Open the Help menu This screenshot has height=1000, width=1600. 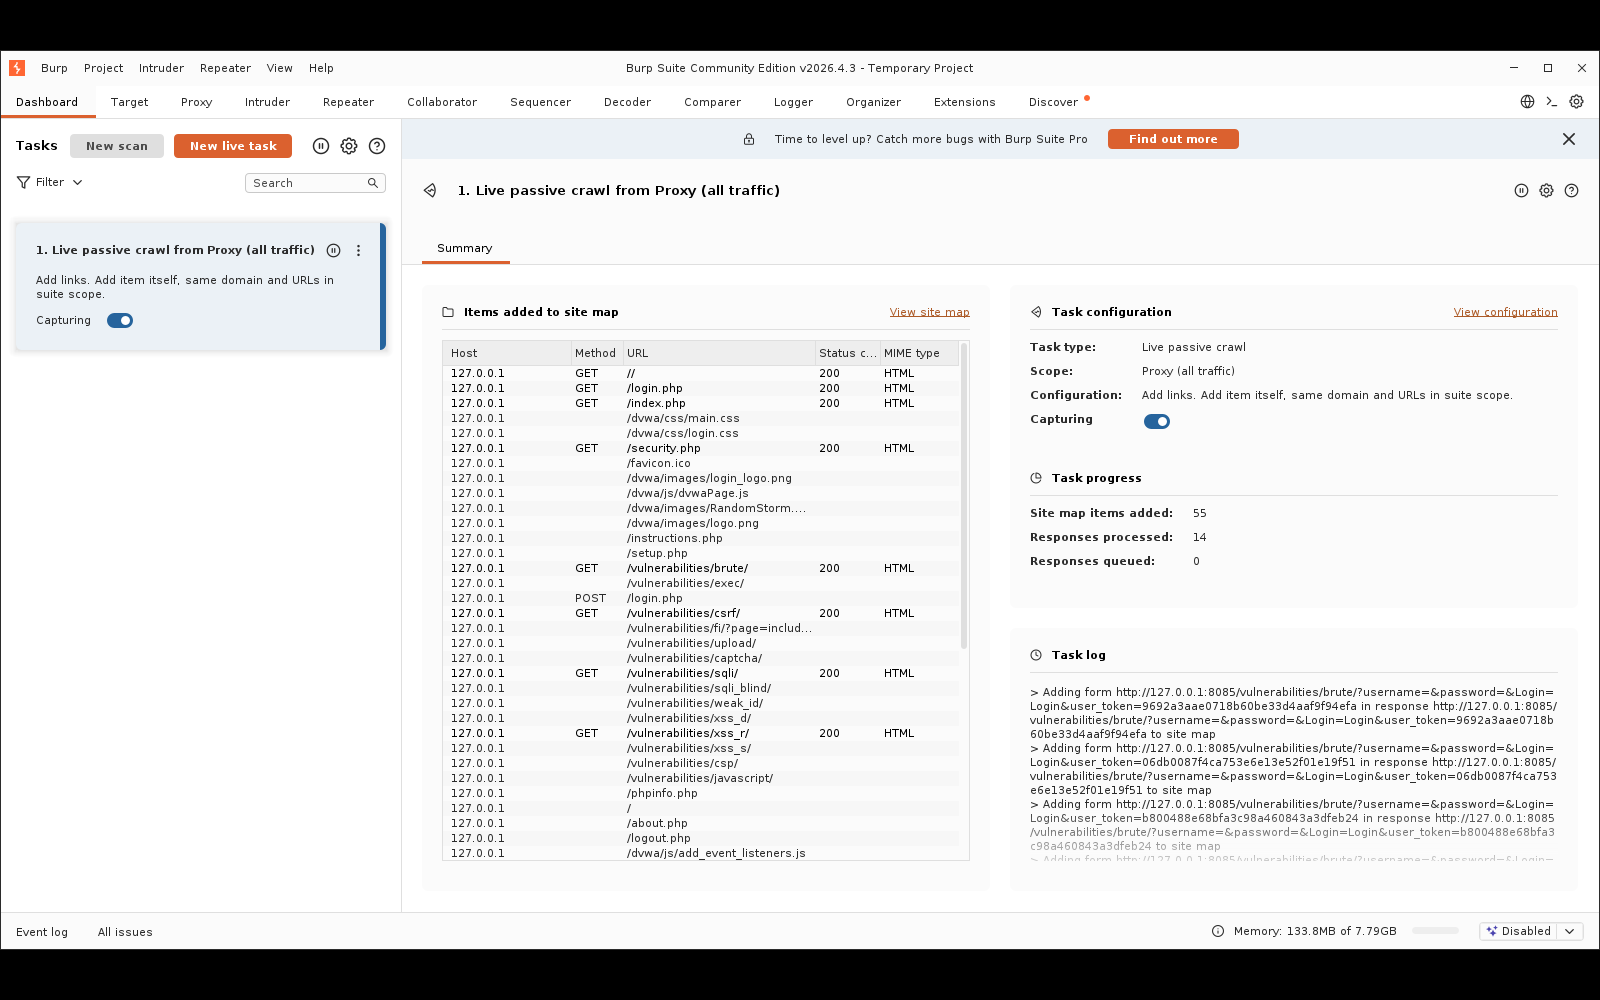(x=321, y=68)
